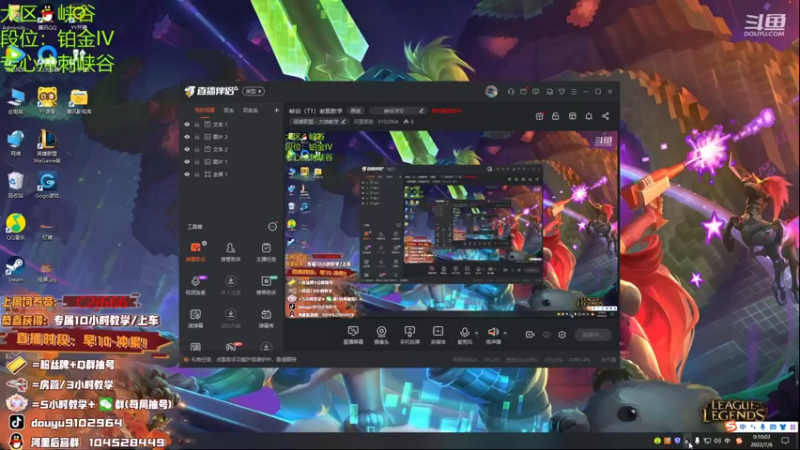Open the frame tool in bottom toolbox row
800x450 pixels.
pyautogui.click(x=195, y=347)
